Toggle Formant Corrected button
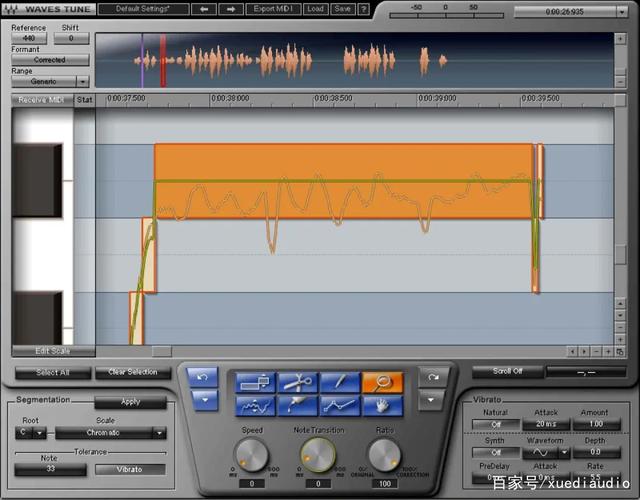This screenshot has width=640, height=500. [50, 60]
